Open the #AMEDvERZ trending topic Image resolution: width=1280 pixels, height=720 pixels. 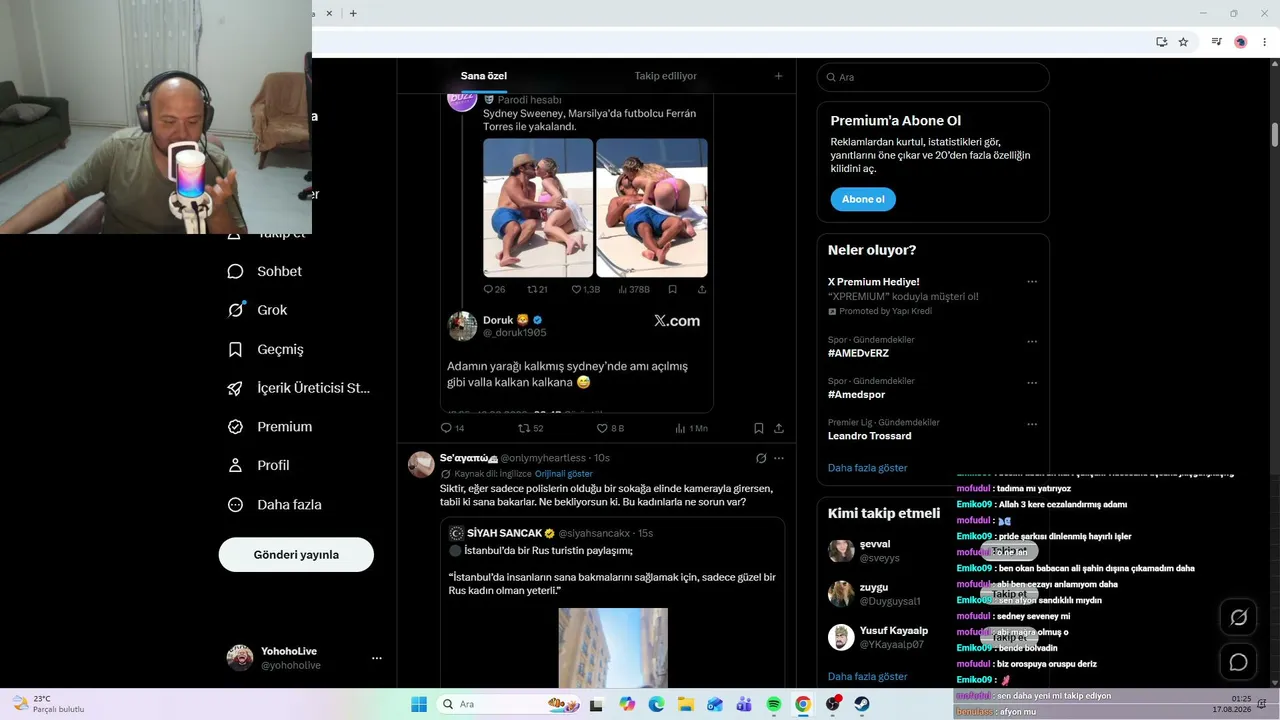858,353
